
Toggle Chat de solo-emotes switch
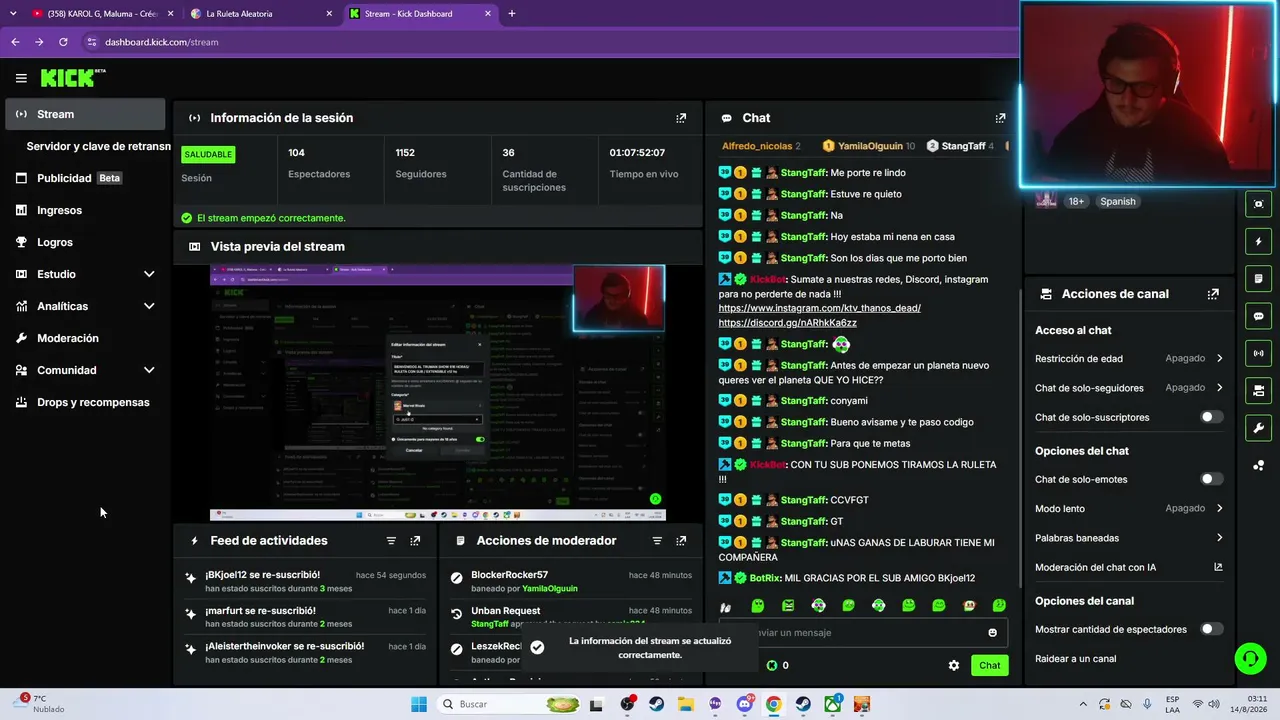pyautogui.click(x=1211, y=479)
